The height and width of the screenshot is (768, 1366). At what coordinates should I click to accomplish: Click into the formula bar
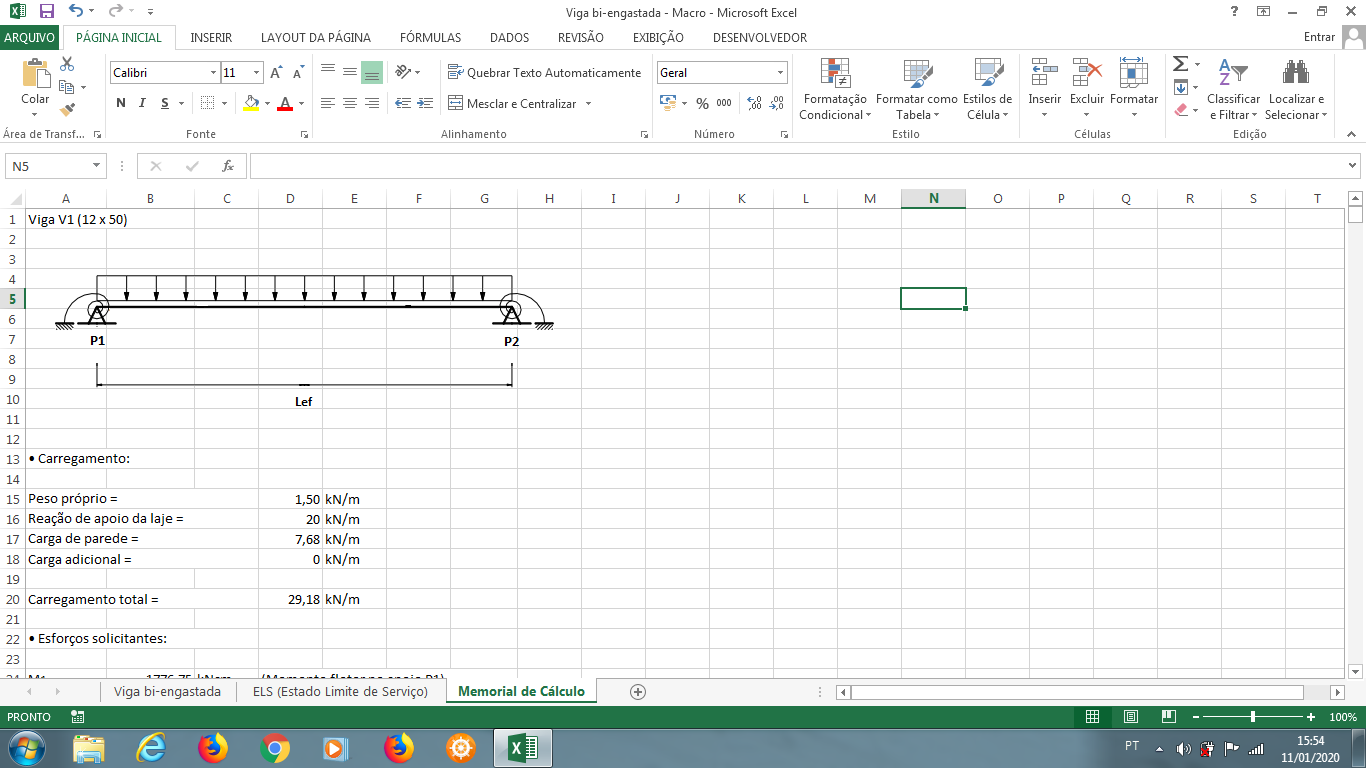(797, 166)
